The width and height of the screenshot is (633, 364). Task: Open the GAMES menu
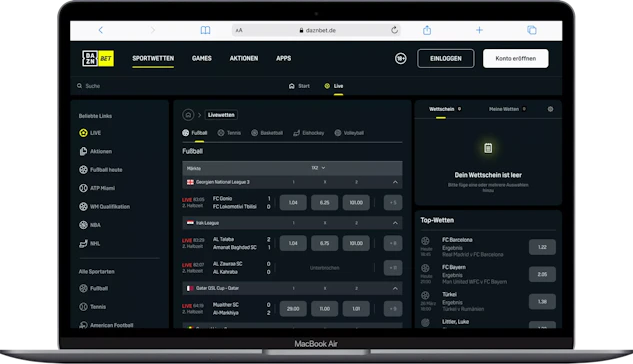[x=202, y=59]
